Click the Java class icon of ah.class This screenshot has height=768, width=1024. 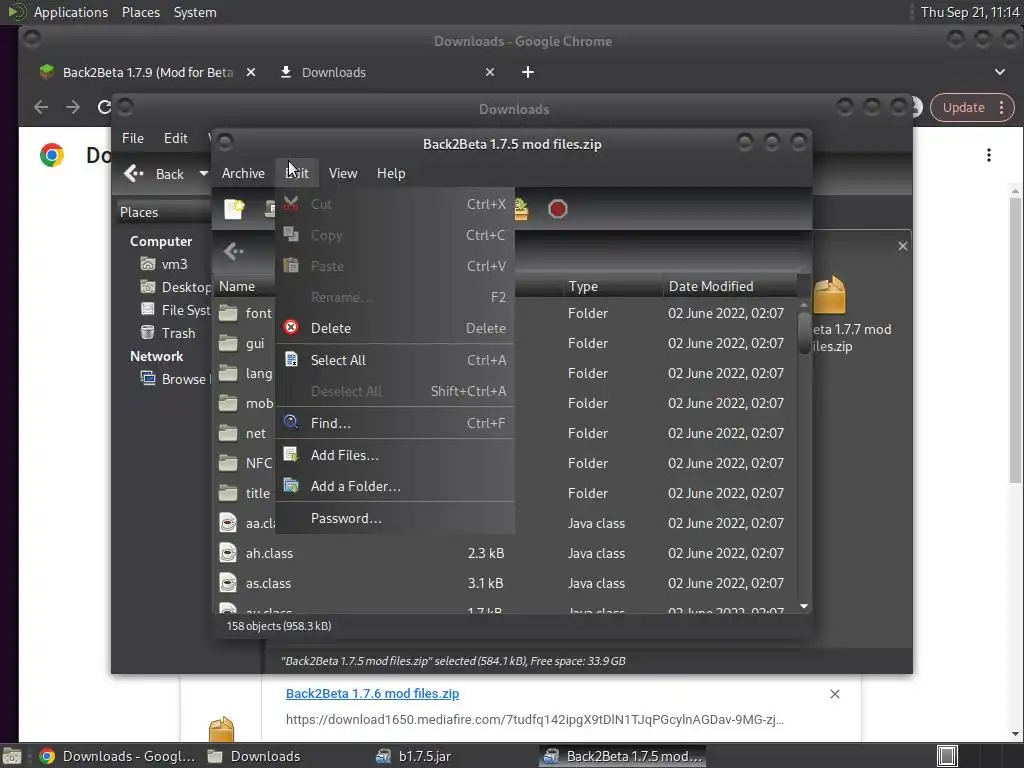pos(228,553)
